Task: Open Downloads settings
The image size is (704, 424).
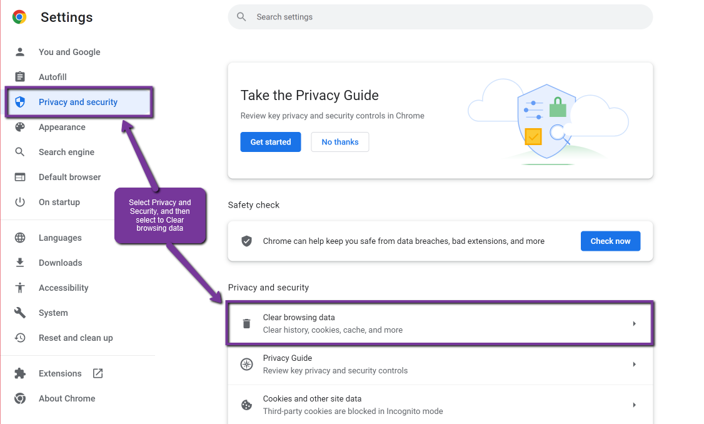Action: pos(60,262)
